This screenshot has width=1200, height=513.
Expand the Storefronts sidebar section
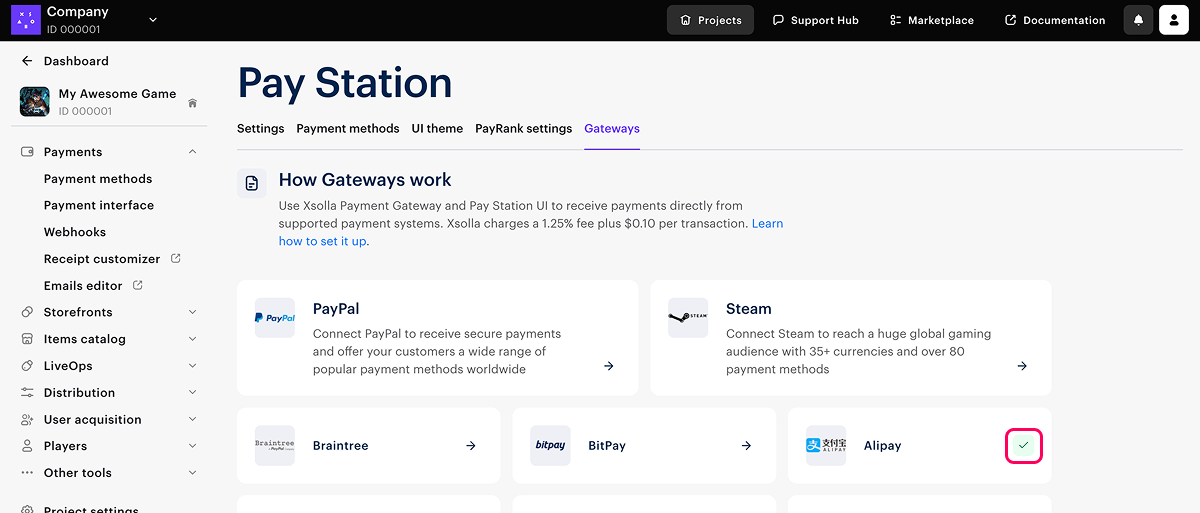(x=192, y=312)
